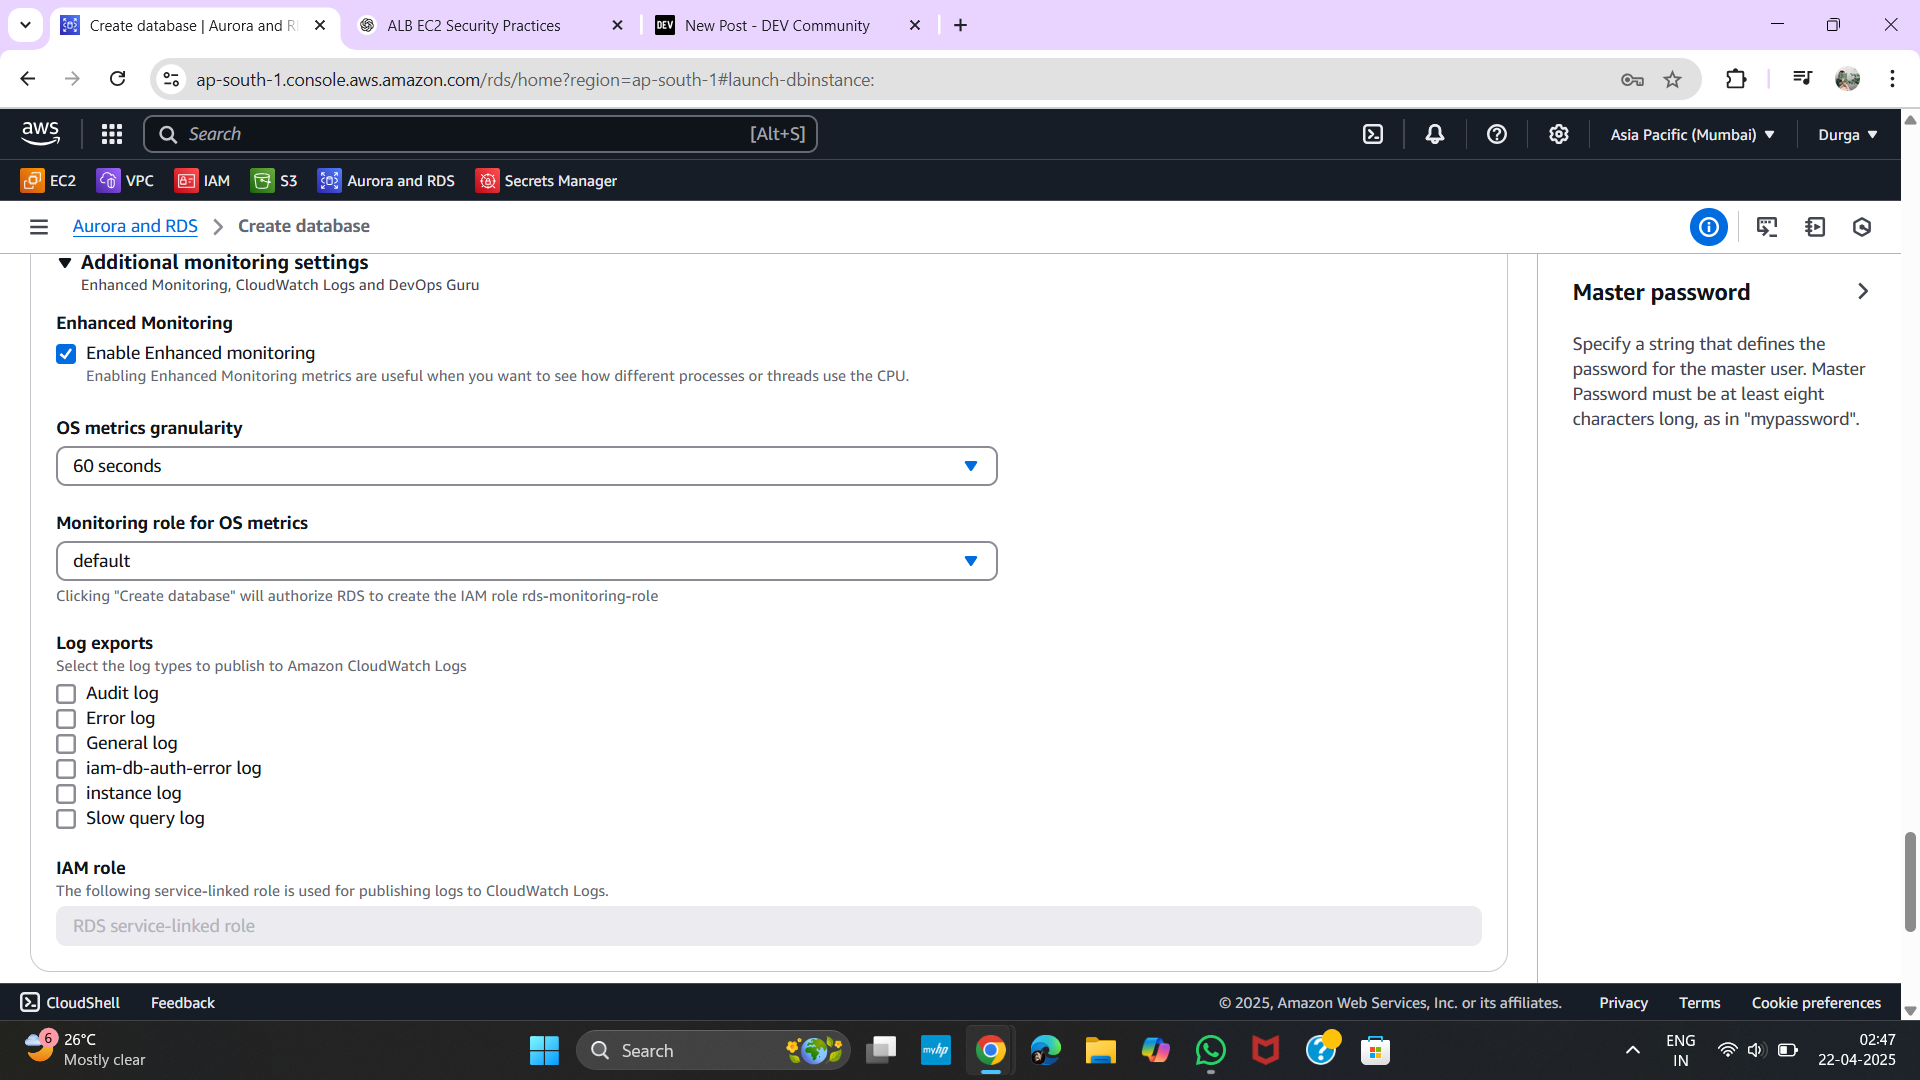
Task: Toggle the side navigation hamburger menu
Action: (x=39, y=227)
